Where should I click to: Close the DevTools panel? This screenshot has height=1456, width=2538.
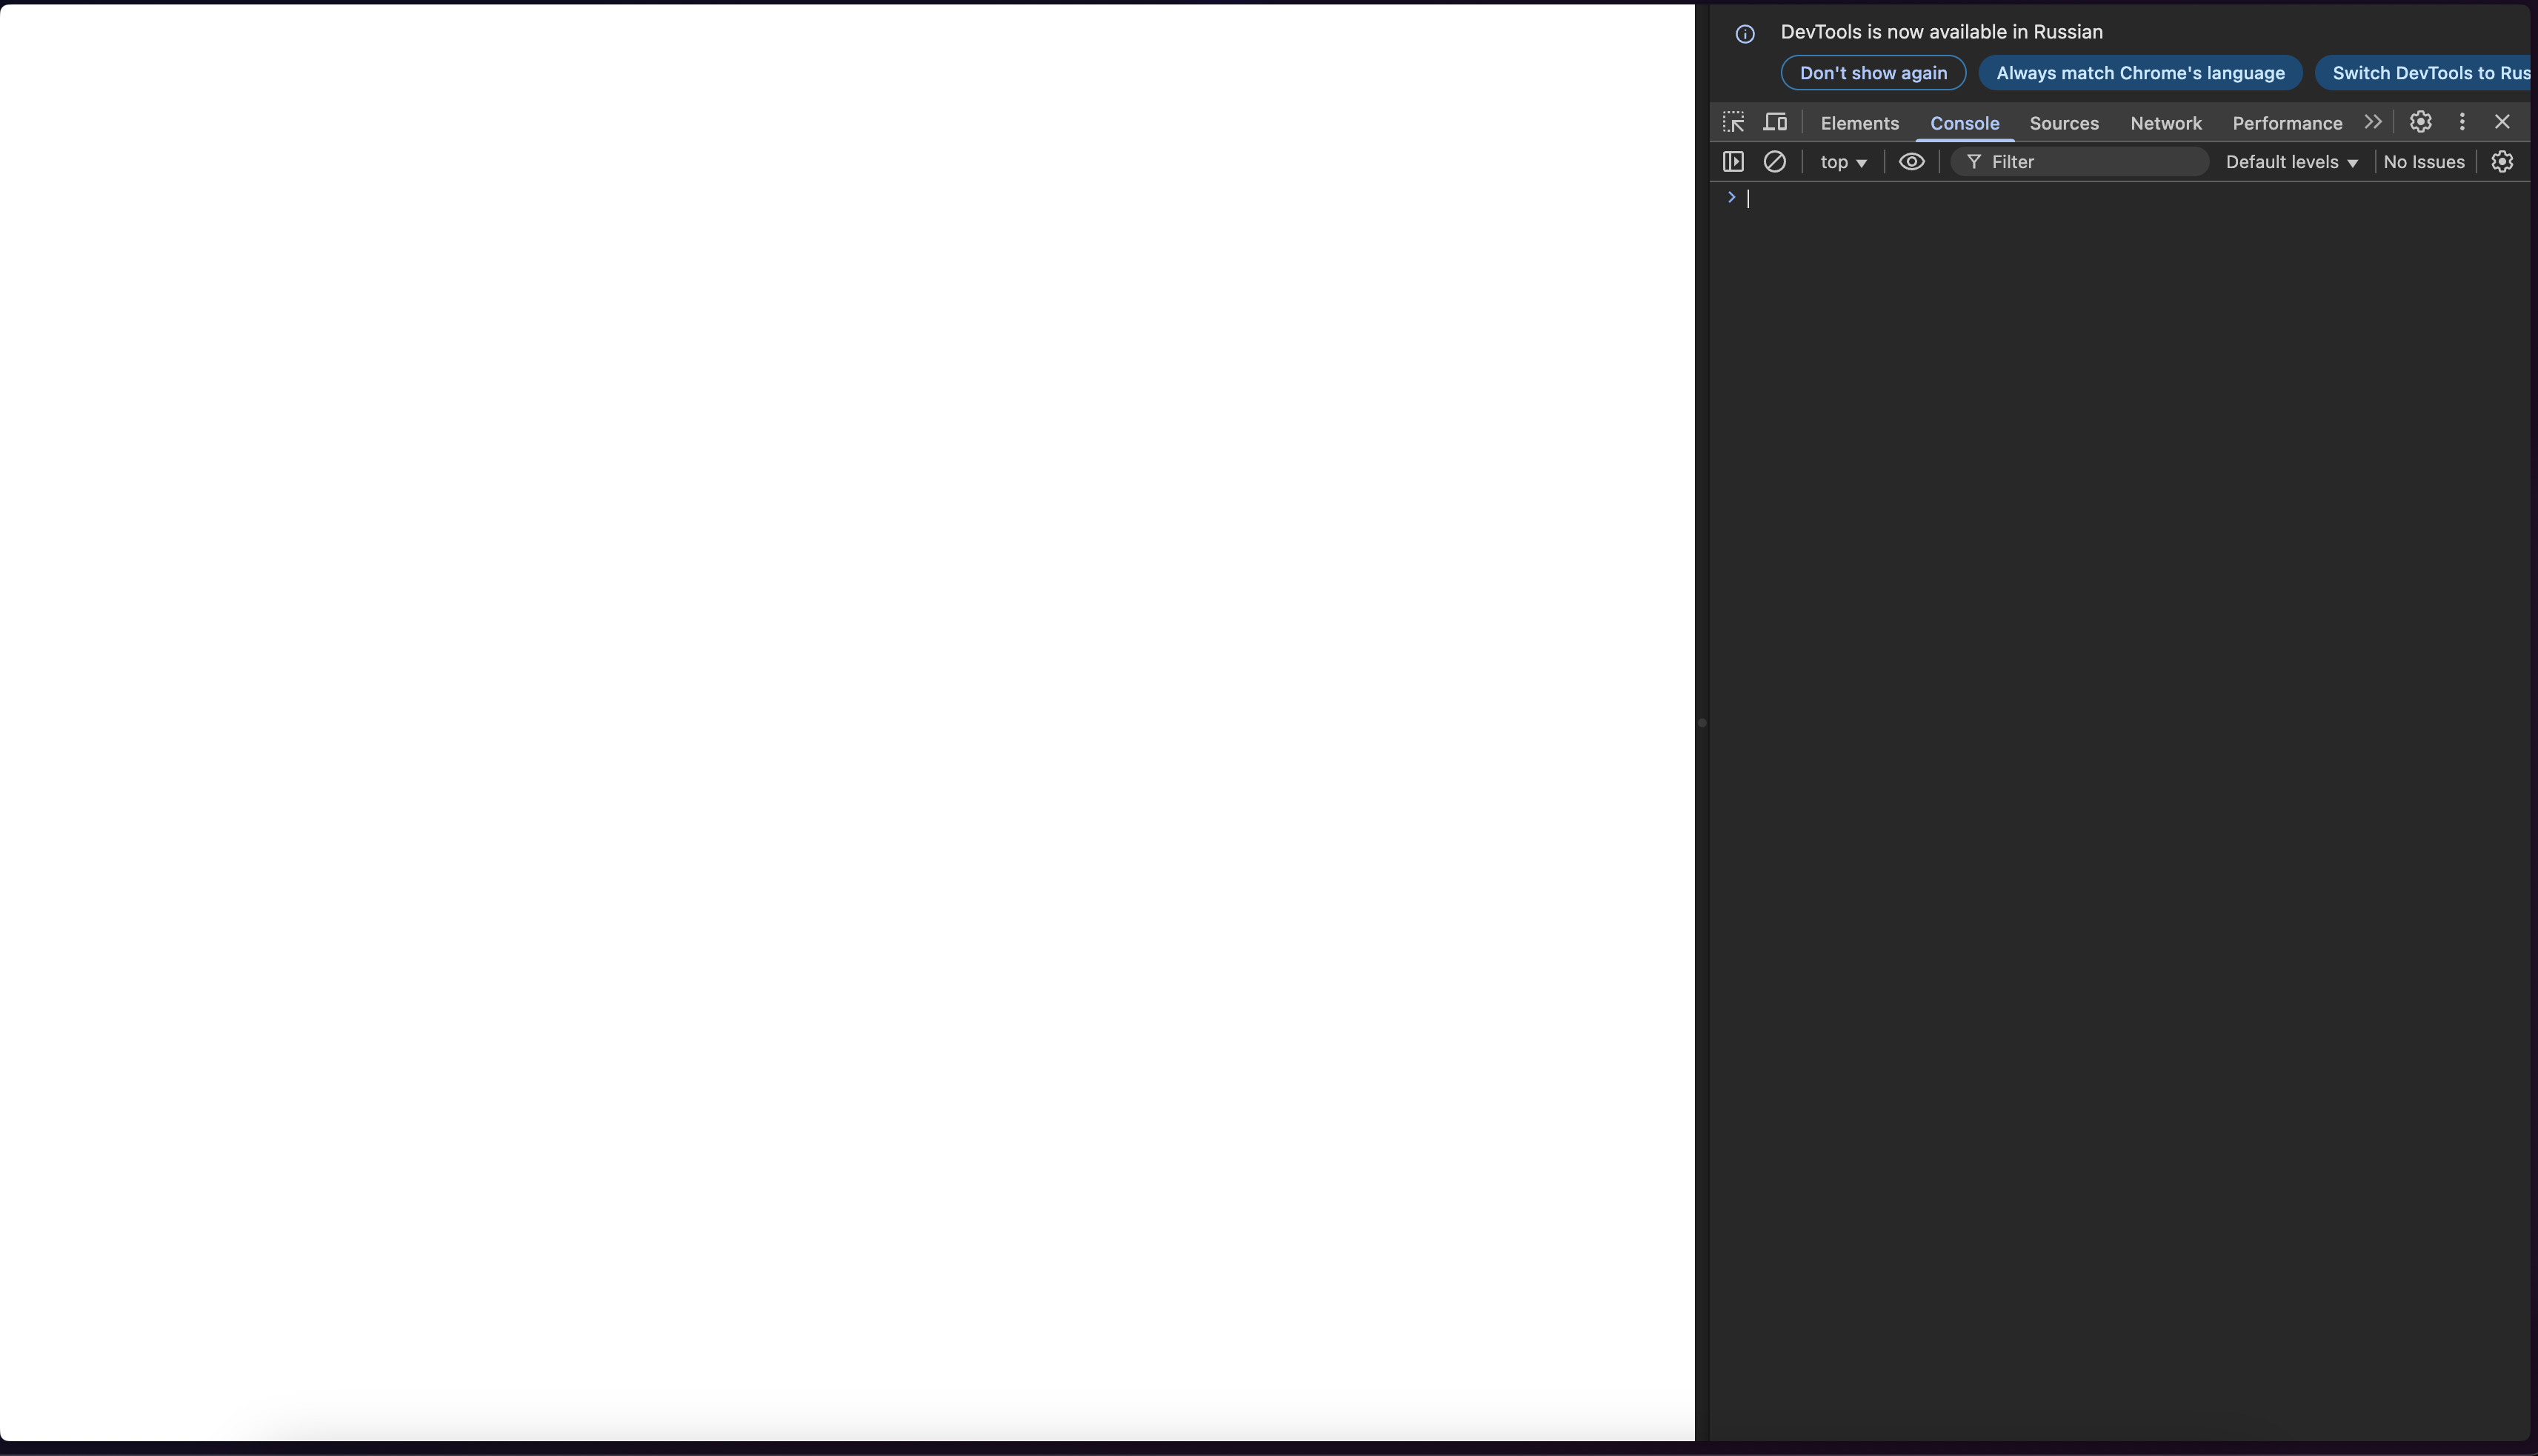[x=2502, y=122]
